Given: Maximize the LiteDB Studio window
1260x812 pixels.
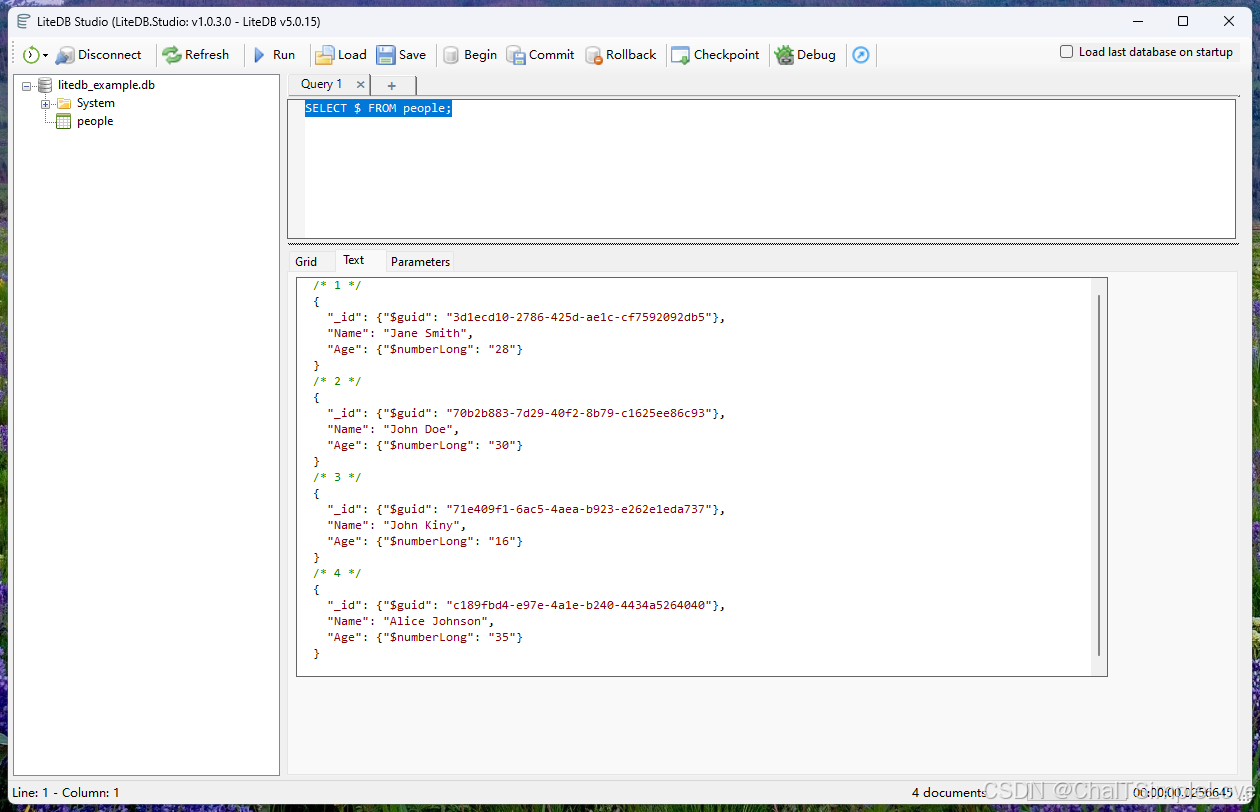Looking at the screenshot, I should coord(1183,21).
